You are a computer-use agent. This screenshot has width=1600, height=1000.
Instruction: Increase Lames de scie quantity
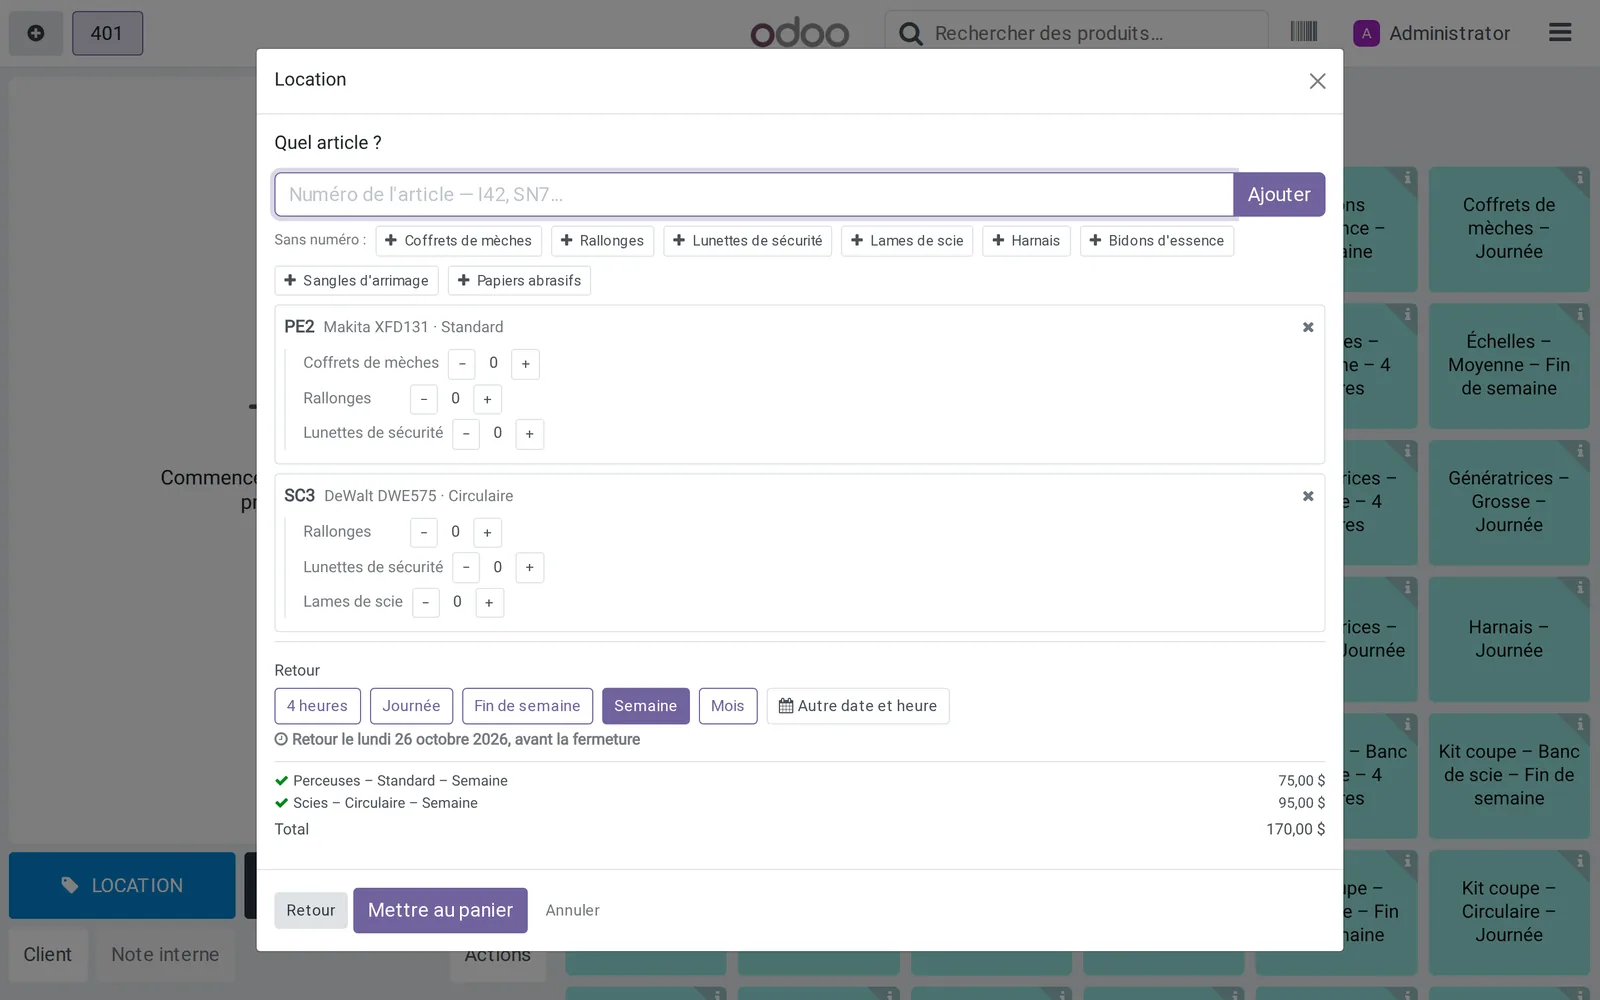tap(490, 603)
